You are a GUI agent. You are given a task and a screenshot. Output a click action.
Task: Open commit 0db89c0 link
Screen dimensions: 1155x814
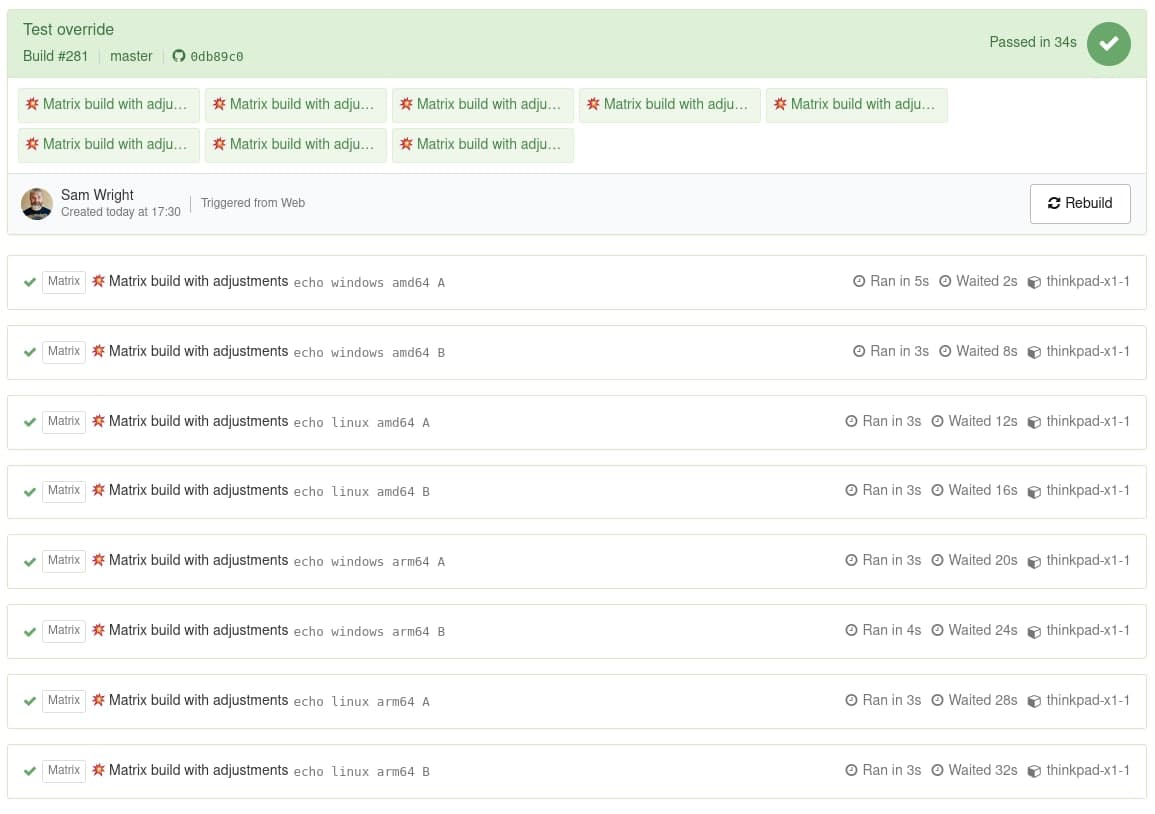pyautogui.click(x=214, y=56)
